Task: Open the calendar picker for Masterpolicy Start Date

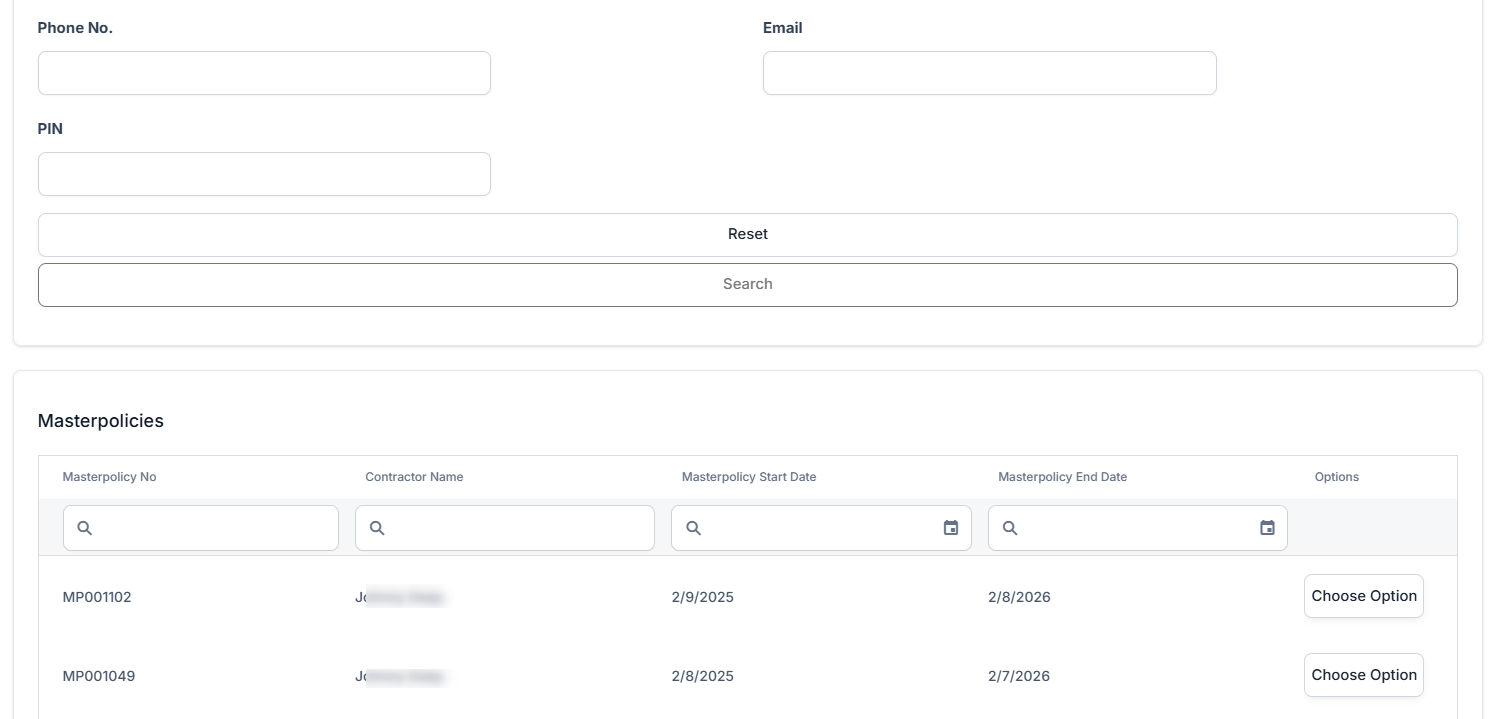Action: click(951, 528)
